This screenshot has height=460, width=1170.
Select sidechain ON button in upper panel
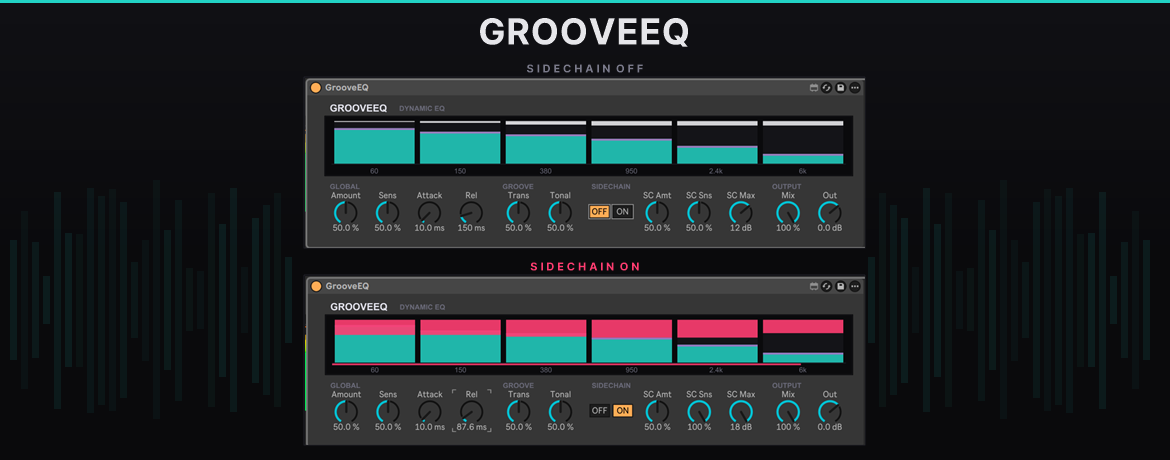[622, 211]
